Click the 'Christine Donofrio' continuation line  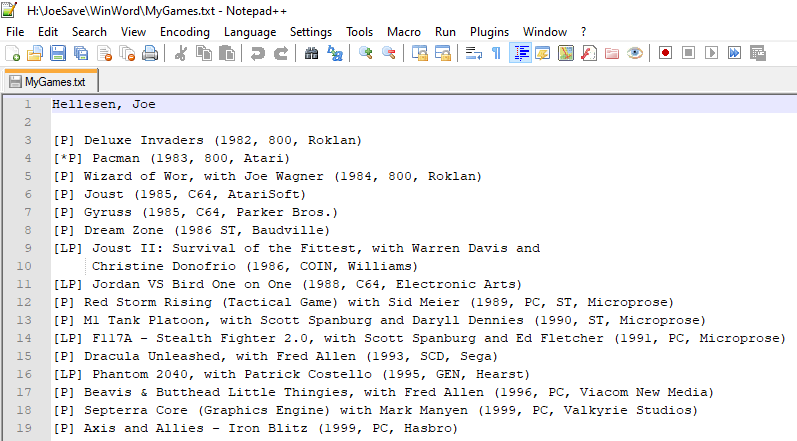pyautogui.click(x=255, y=266)
